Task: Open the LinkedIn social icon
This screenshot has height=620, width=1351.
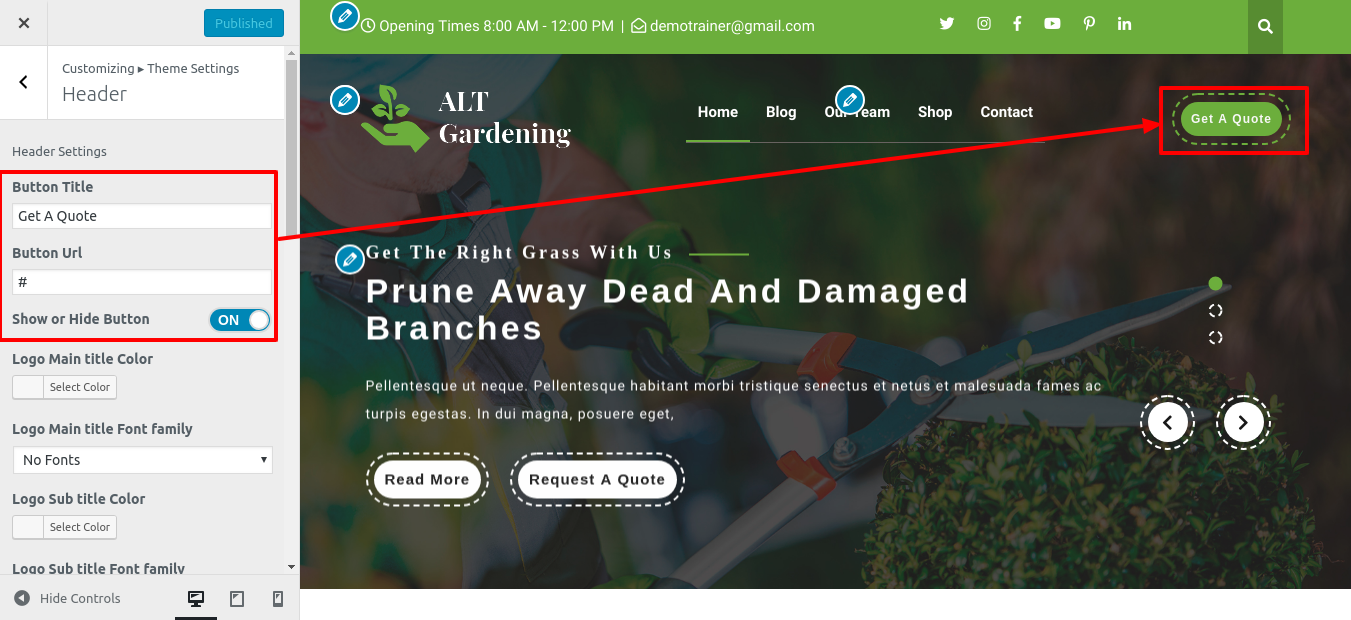Action: click(x=1125, y=24)
